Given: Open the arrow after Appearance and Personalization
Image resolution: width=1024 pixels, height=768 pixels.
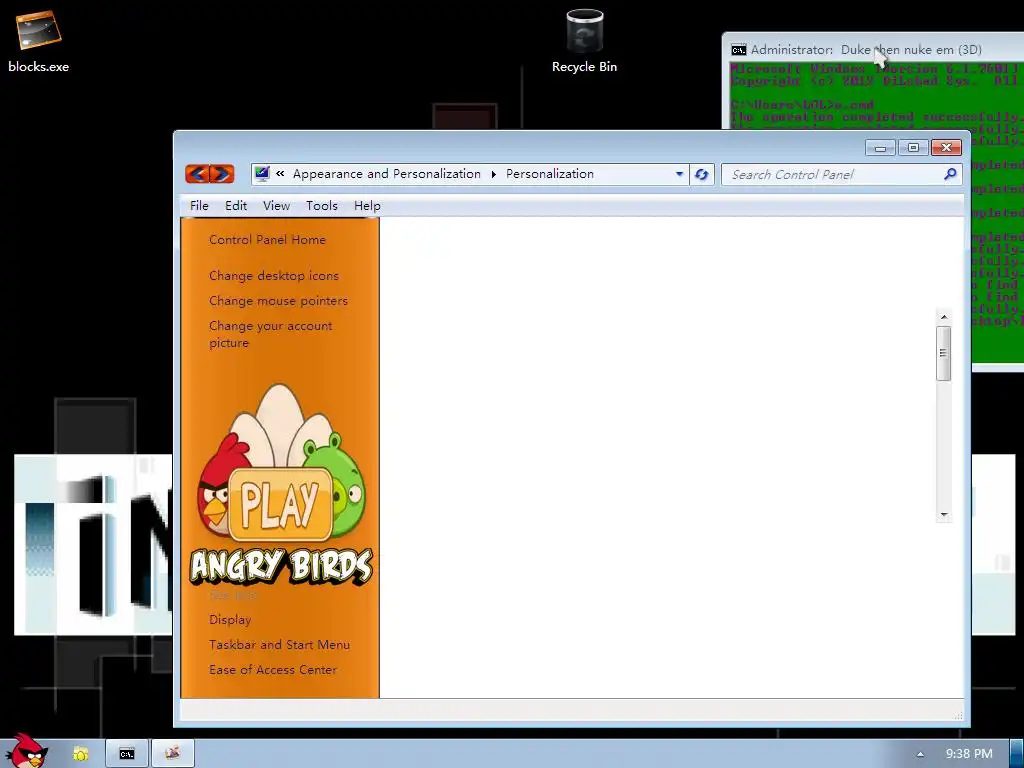Looking at the screenshot, I should point(493,174).
